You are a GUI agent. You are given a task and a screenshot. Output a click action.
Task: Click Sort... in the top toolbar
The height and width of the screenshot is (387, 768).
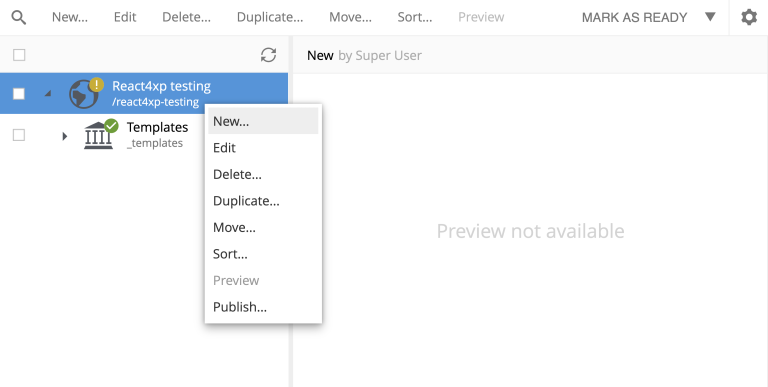click(415, 17)
